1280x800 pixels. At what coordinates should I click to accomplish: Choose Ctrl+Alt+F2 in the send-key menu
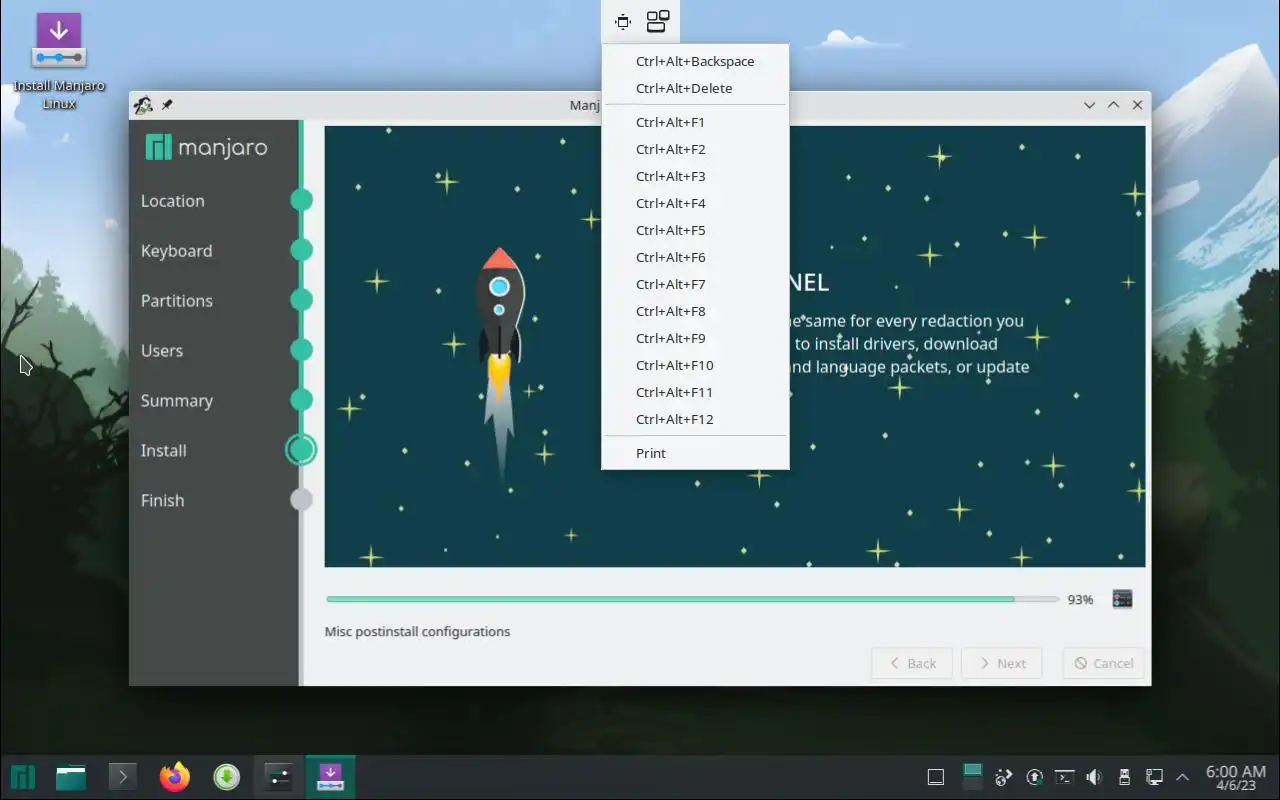click(x=695, y=149)
